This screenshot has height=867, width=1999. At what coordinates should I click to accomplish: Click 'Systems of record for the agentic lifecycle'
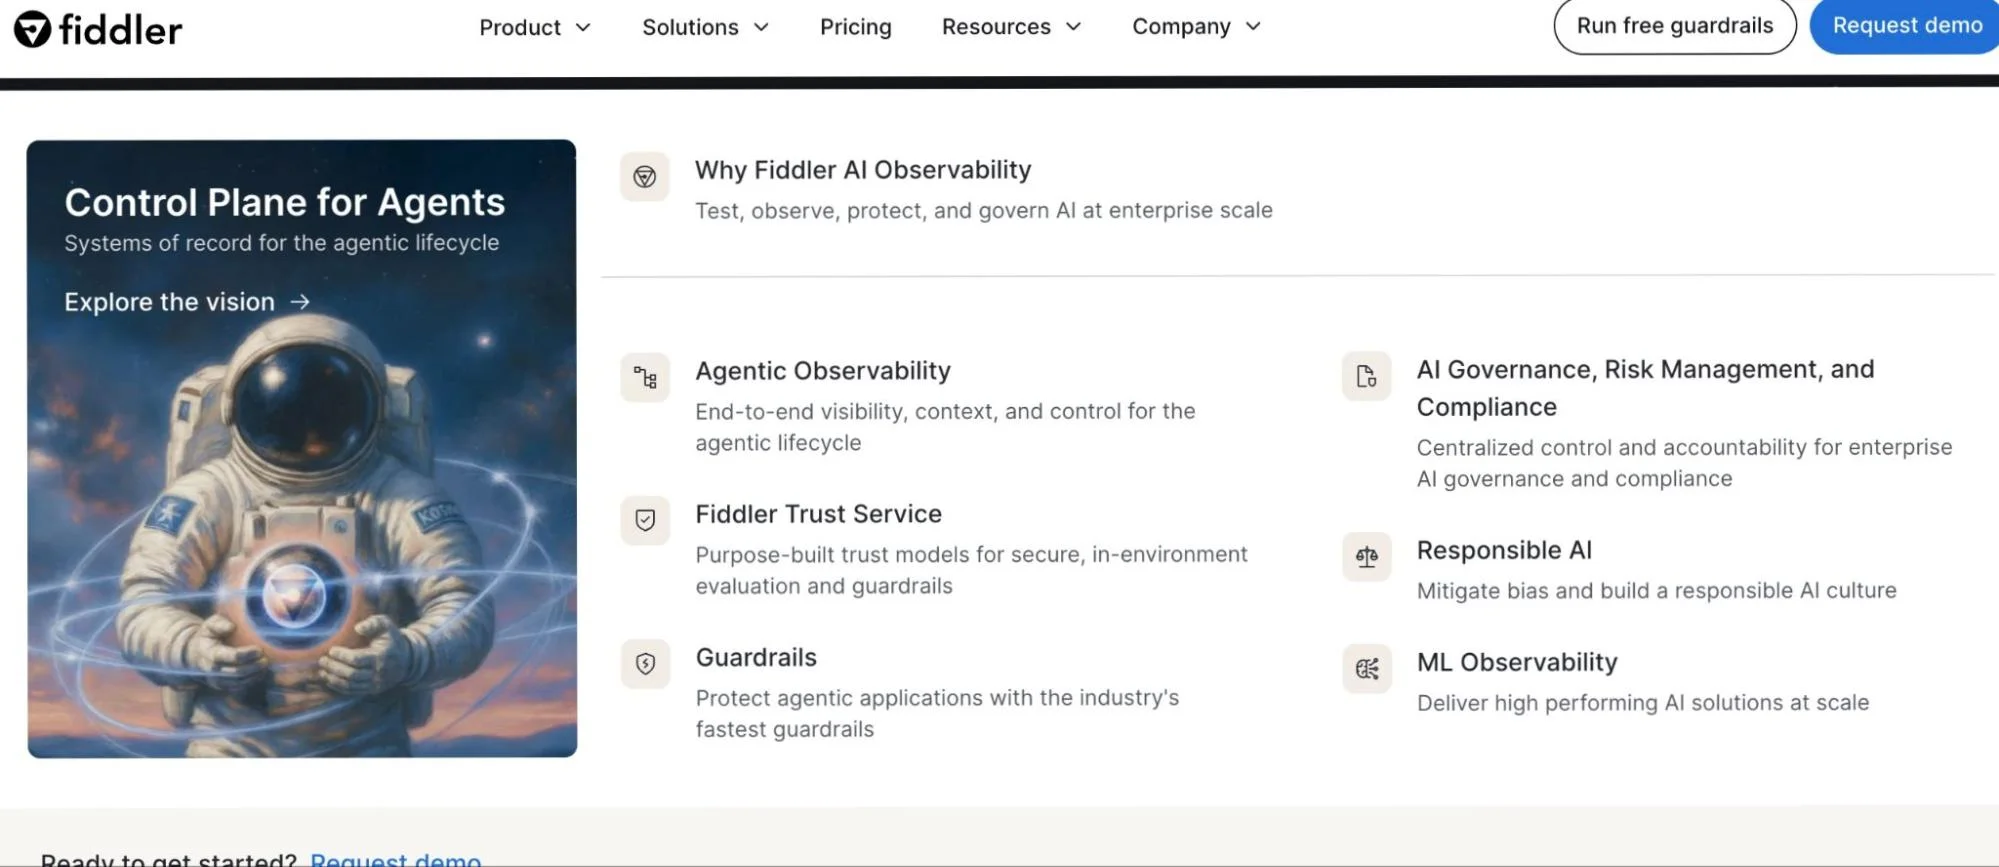[282, 243]
